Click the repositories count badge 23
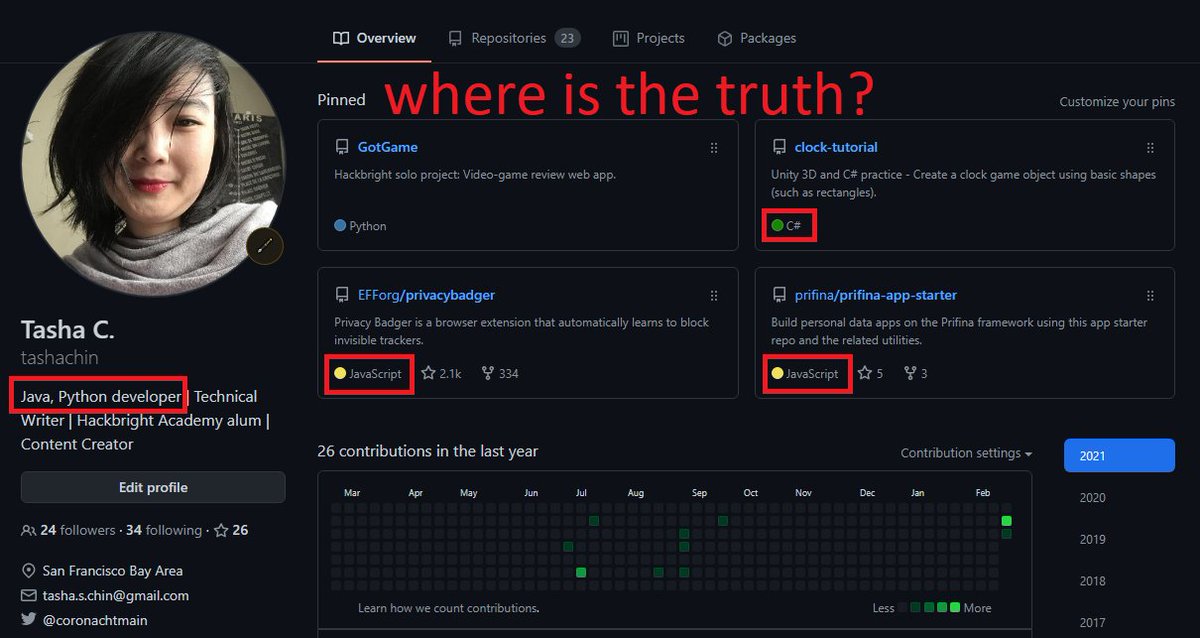The width and height of the screenshot is (1200, 638). coord(567,38)
